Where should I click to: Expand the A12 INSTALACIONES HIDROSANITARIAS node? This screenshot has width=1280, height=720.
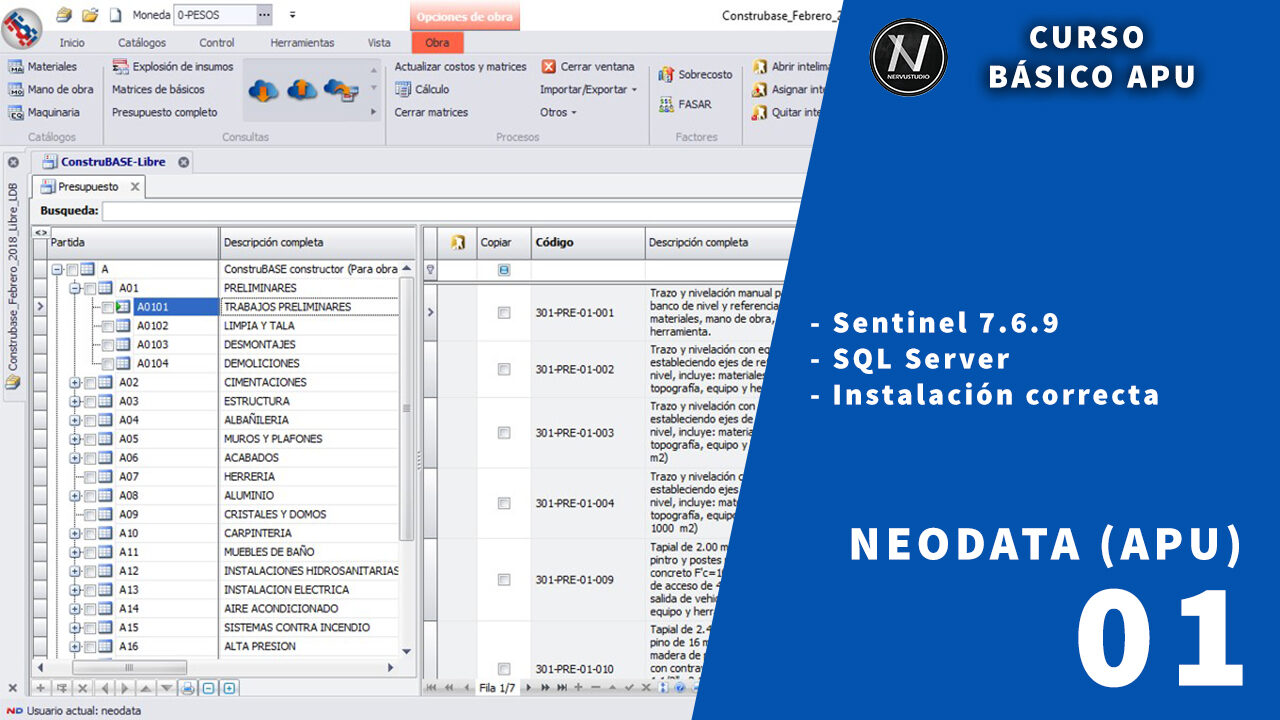[75, 571]
